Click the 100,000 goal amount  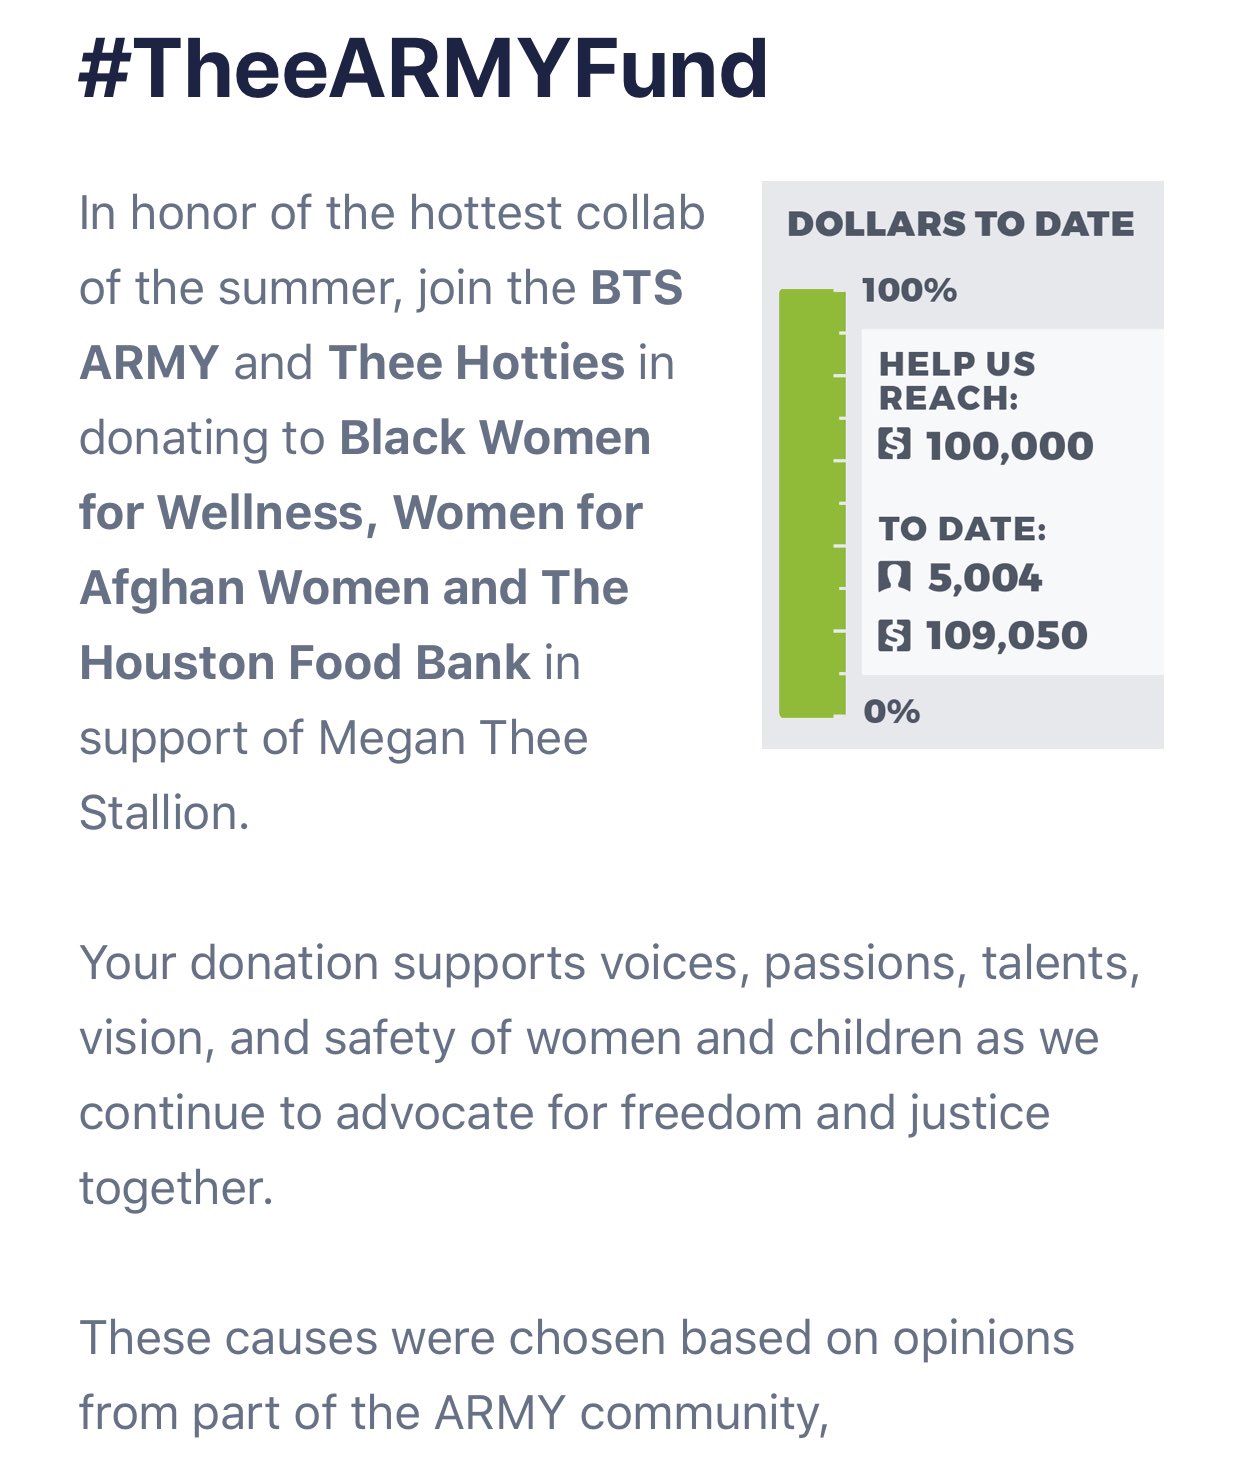[x=1010, y=445]
